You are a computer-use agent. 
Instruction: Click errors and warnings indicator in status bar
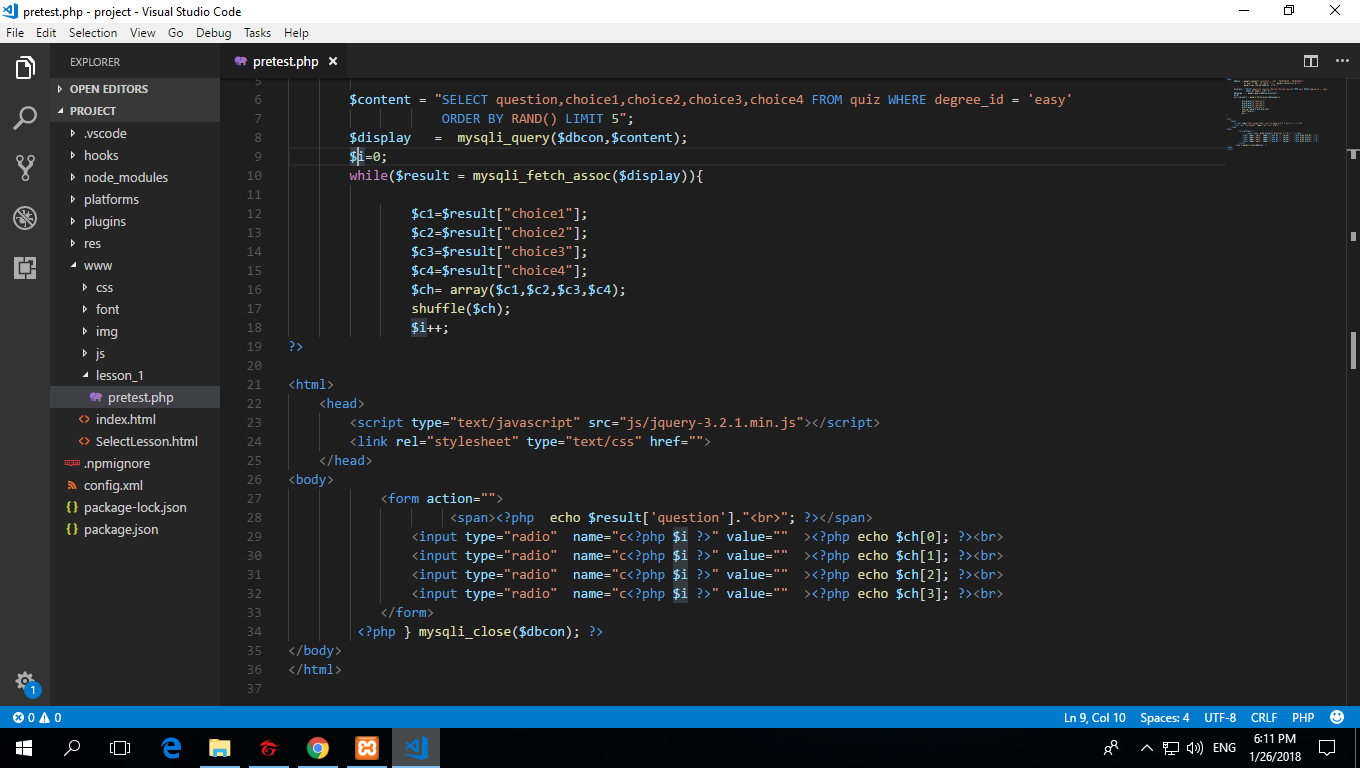pos(37,717)
